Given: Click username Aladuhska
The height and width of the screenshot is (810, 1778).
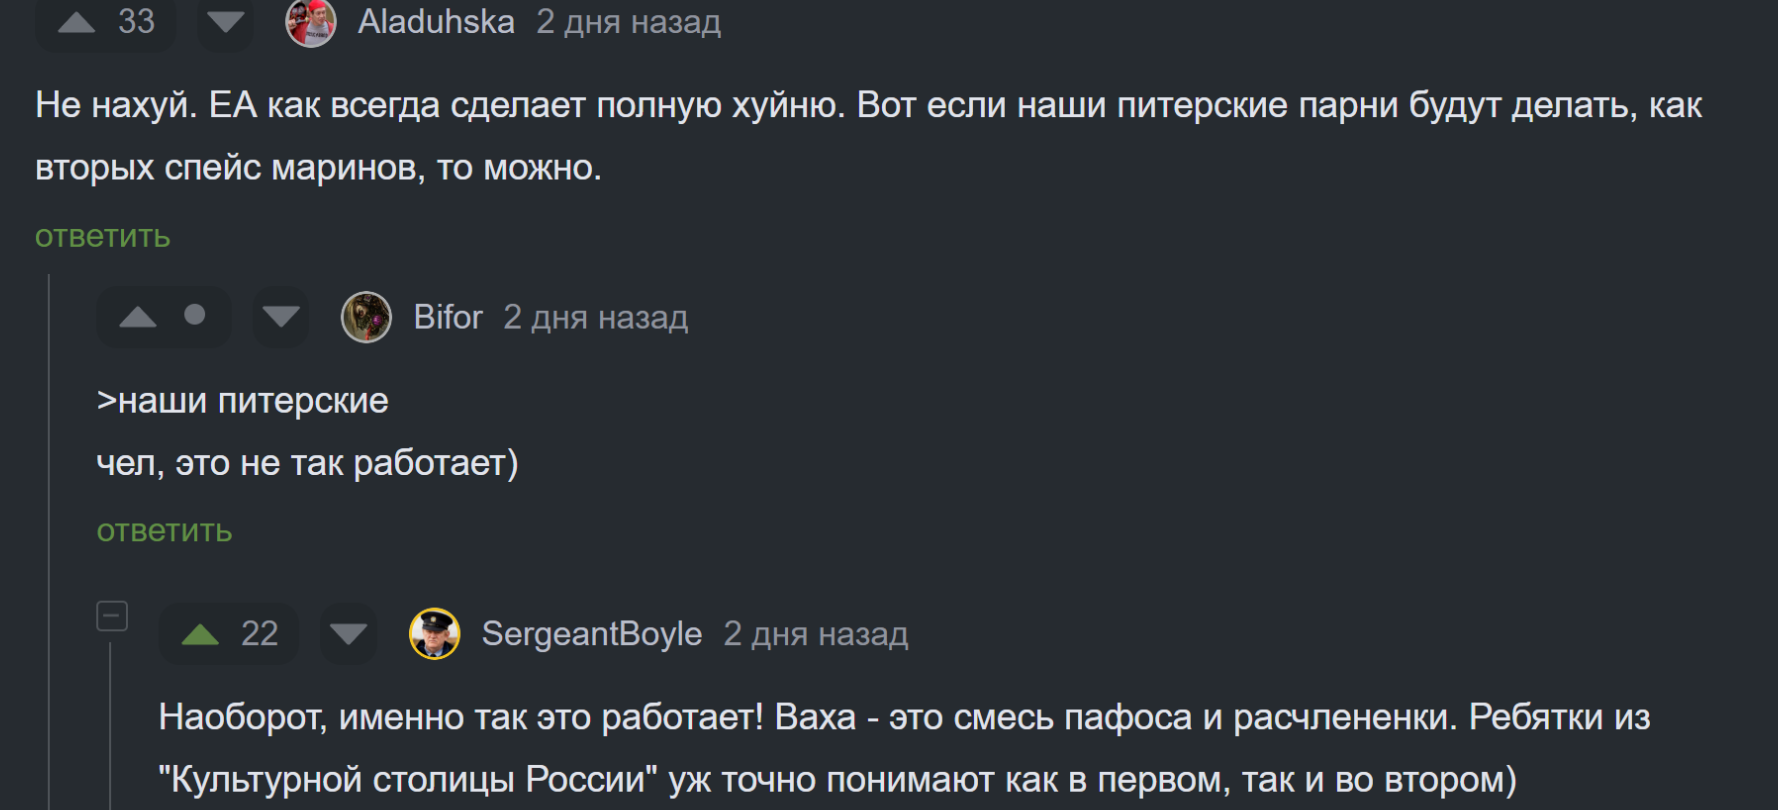Looking at the screenshot, I should point(436,22).
